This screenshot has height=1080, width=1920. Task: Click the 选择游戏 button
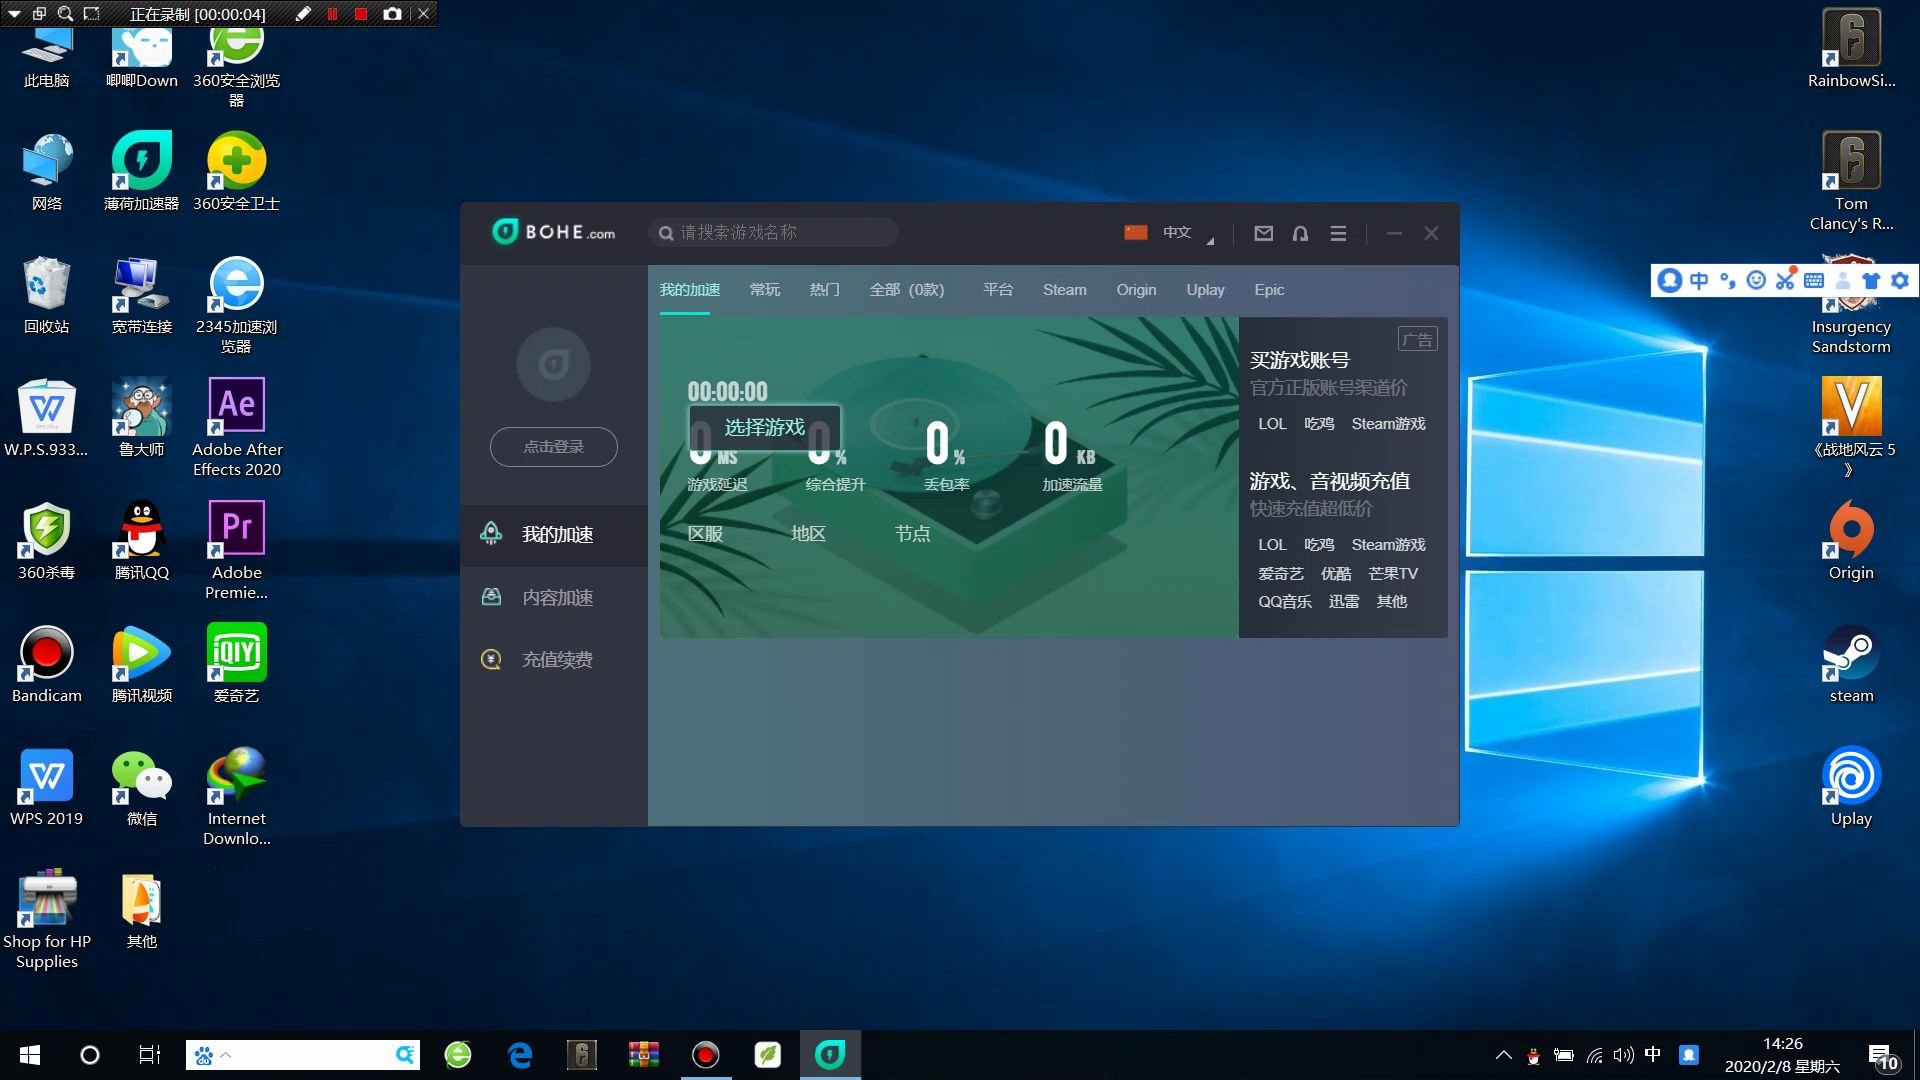pyautogui.click(x=765, y=428)
